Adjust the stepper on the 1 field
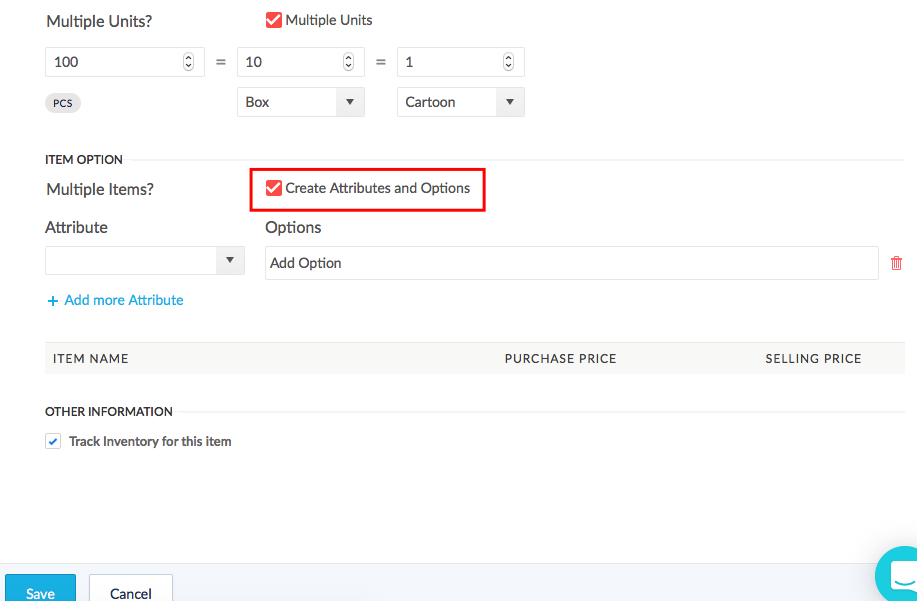917x601 pixels. pos(508,61)
